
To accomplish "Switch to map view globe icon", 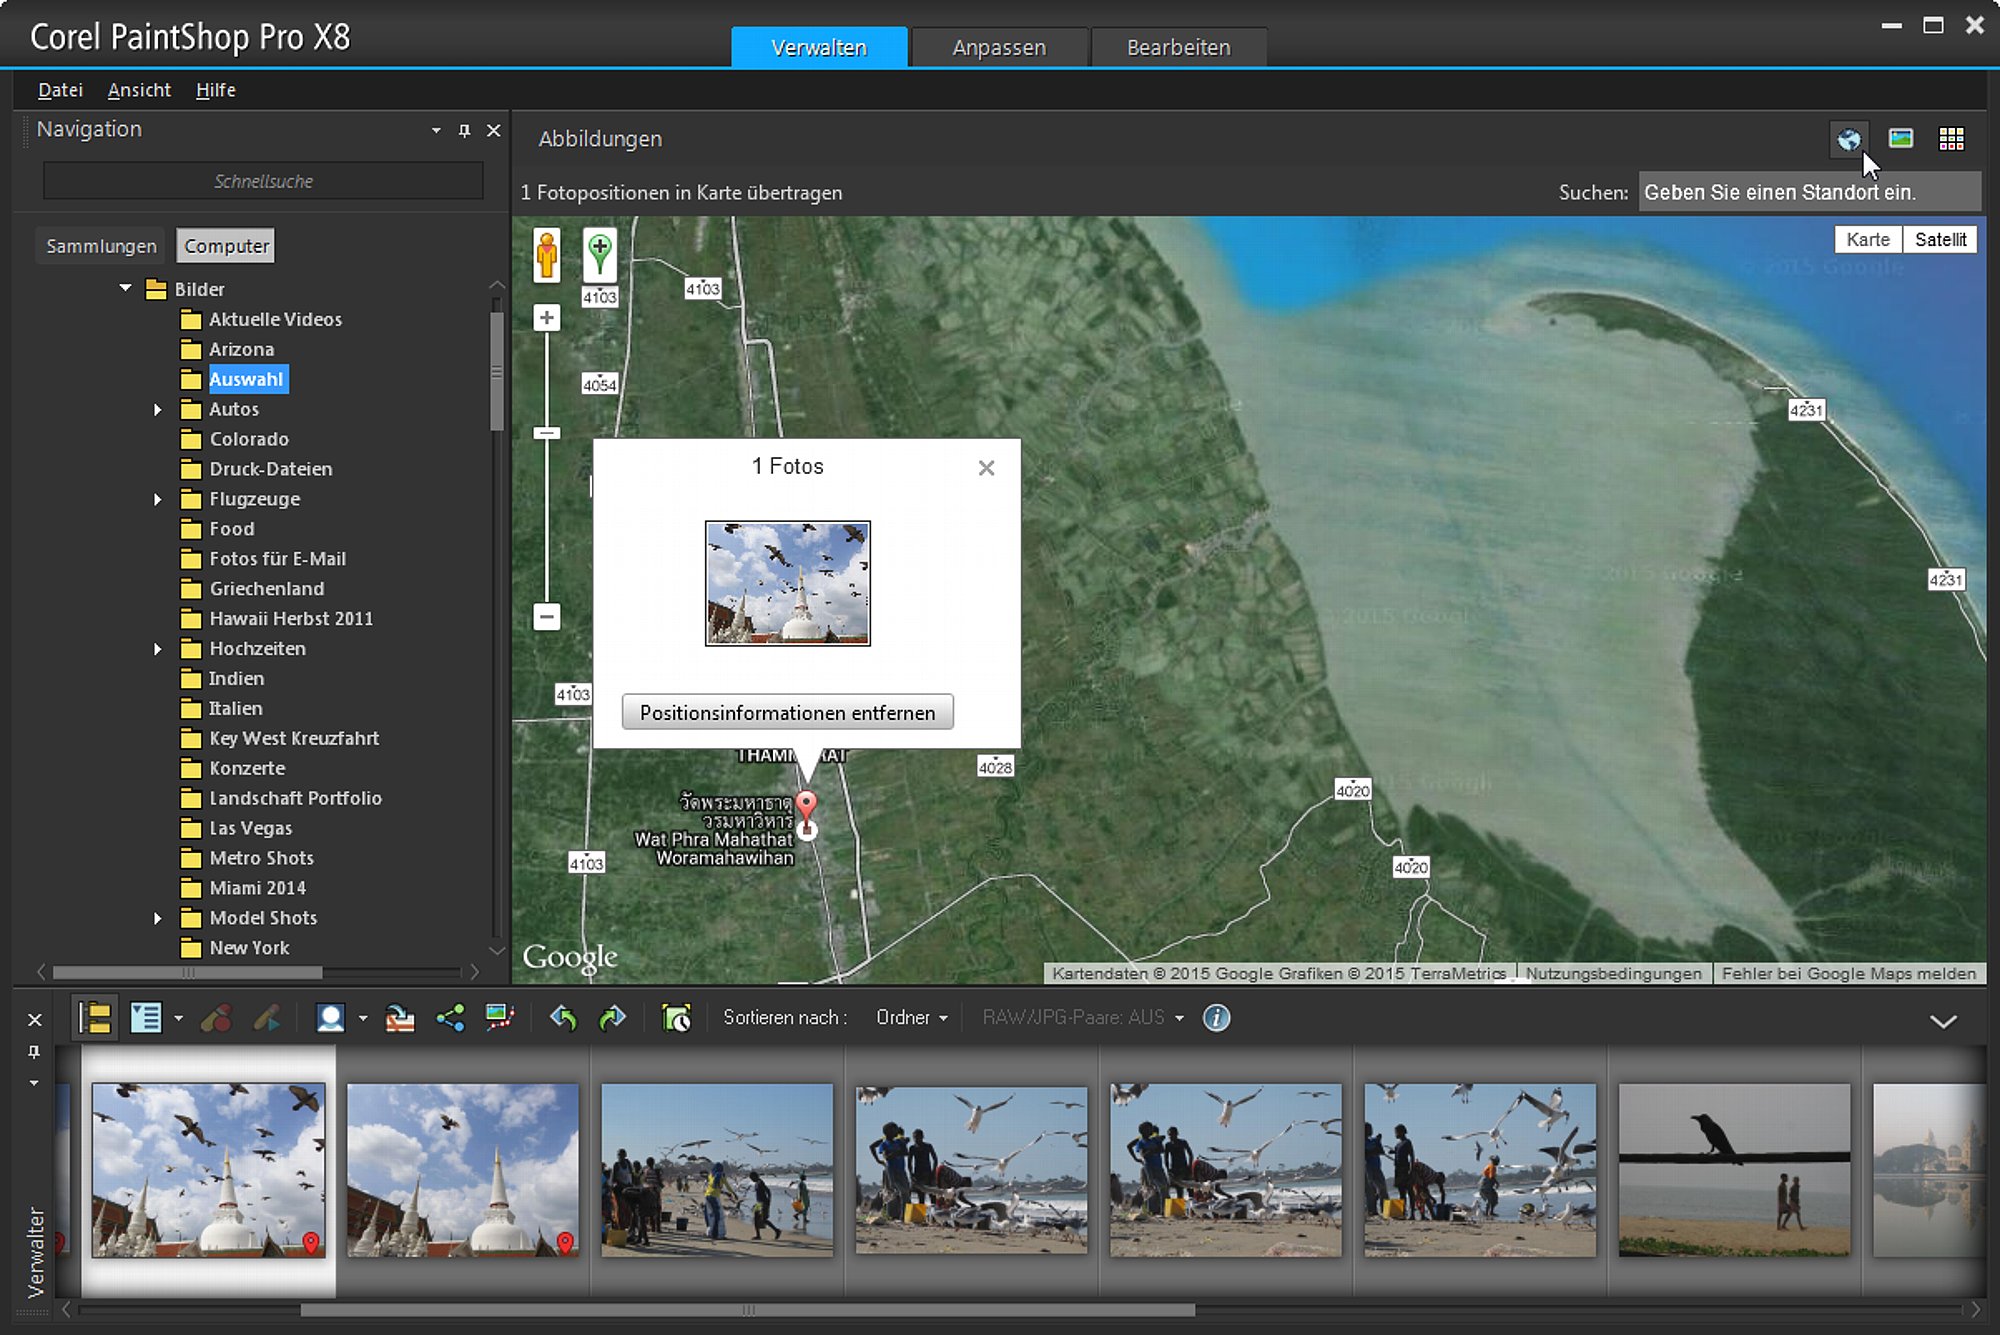I will click(x=1848, y=139).
